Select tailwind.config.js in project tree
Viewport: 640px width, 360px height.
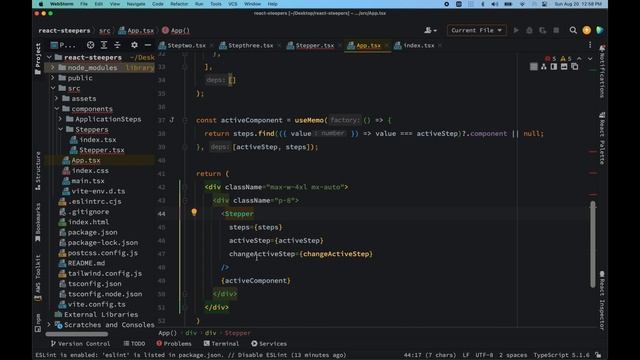(x=105, y=273)
